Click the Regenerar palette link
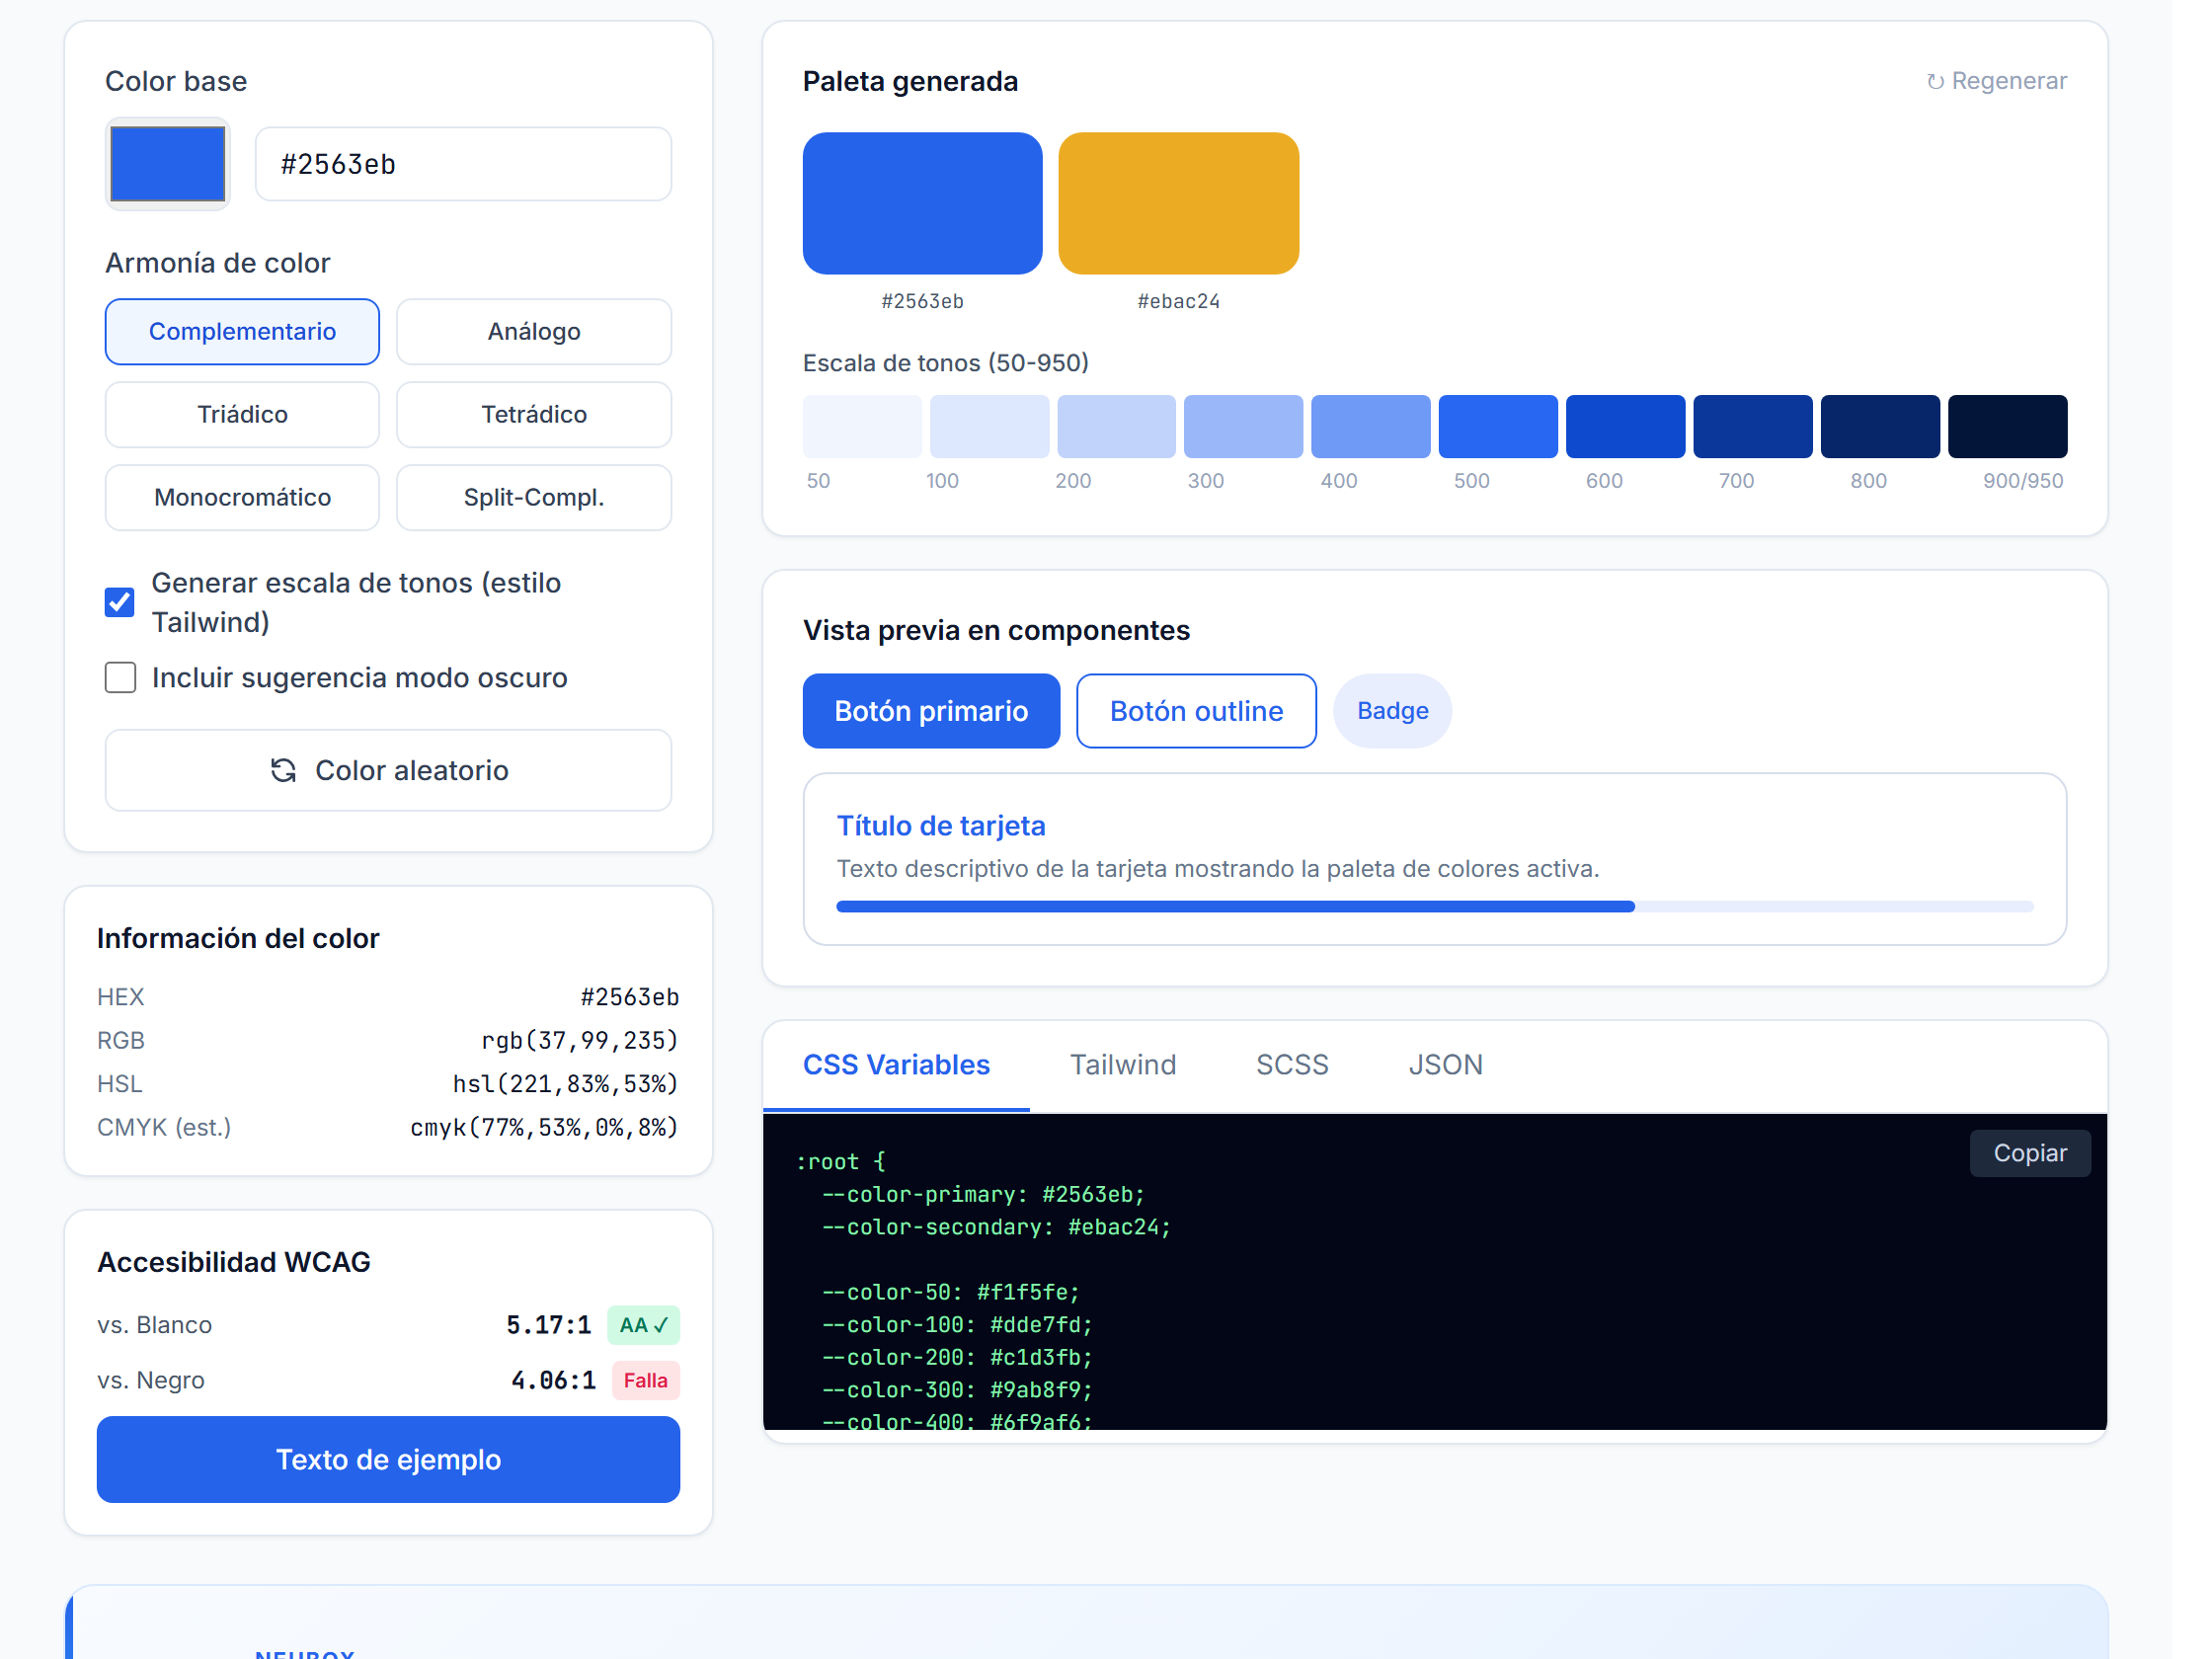This screenshot has height=1659, width=2212. tap(1996, 81)
